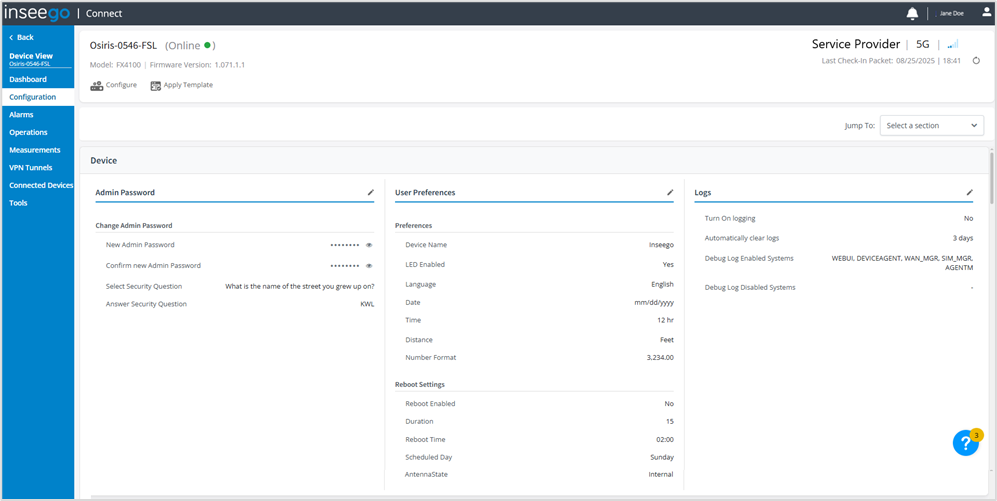
Task: Open the Logs section edit pencil
Action: (969, 192)
